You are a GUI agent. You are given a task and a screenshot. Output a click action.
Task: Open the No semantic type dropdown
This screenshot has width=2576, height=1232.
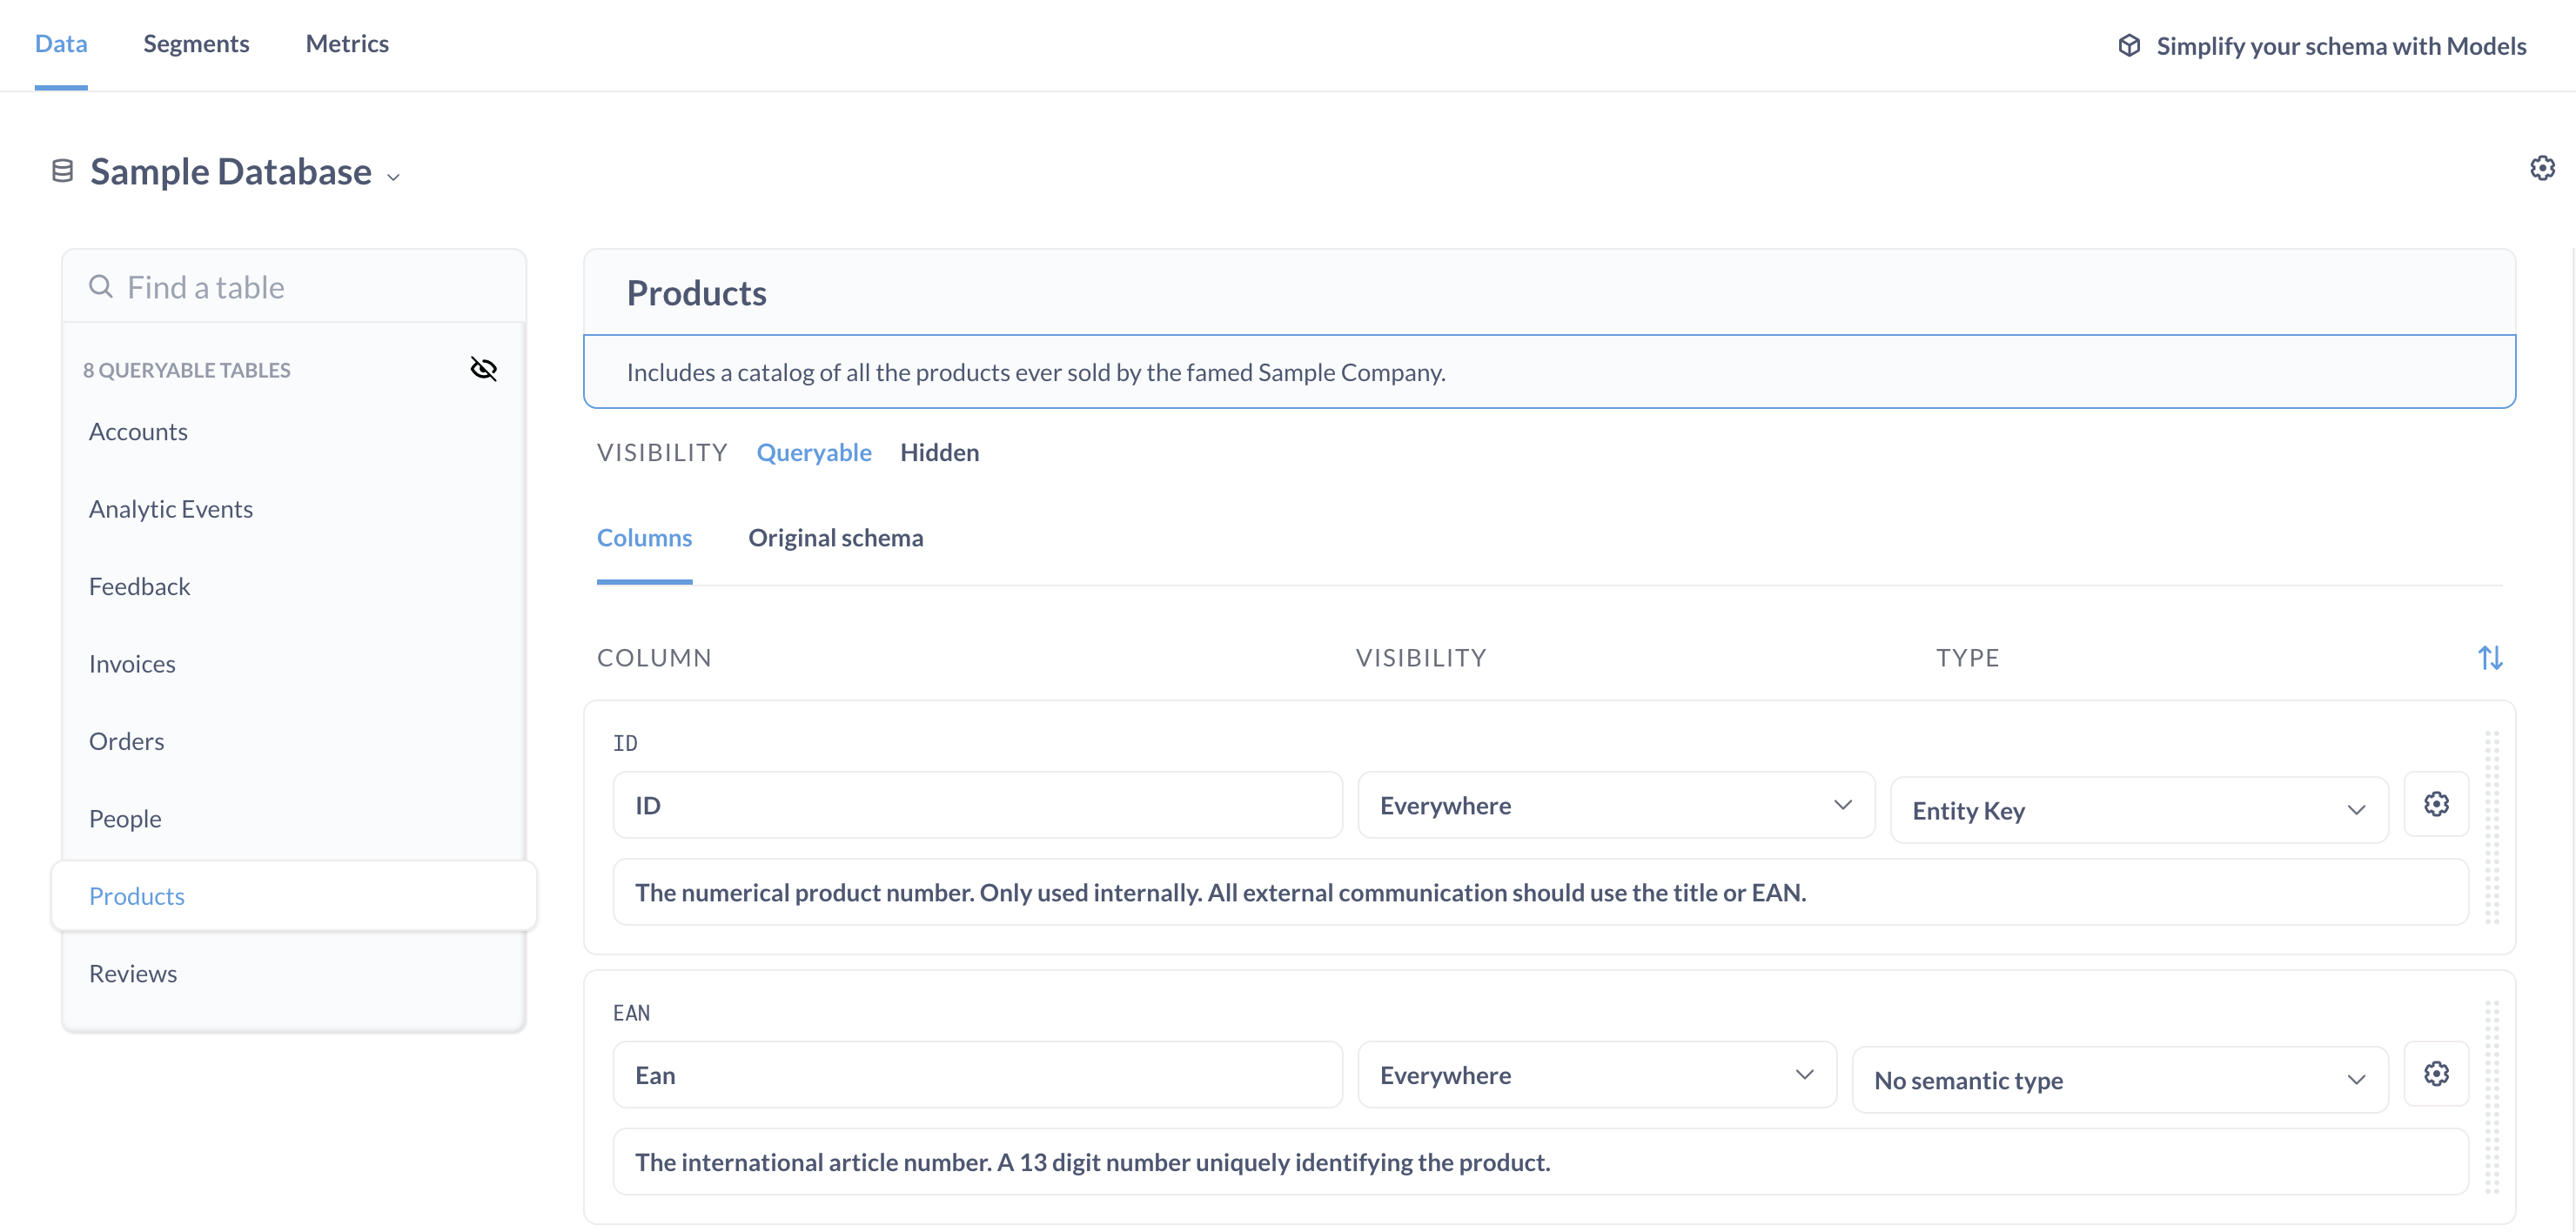(x=2119, y=1080)
